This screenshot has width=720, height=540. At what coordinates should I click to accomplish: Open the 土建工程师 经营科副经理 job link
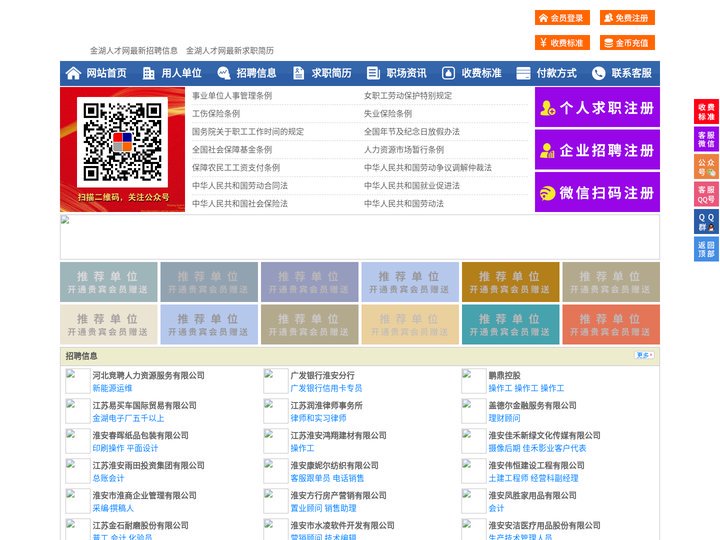[533, 478]
